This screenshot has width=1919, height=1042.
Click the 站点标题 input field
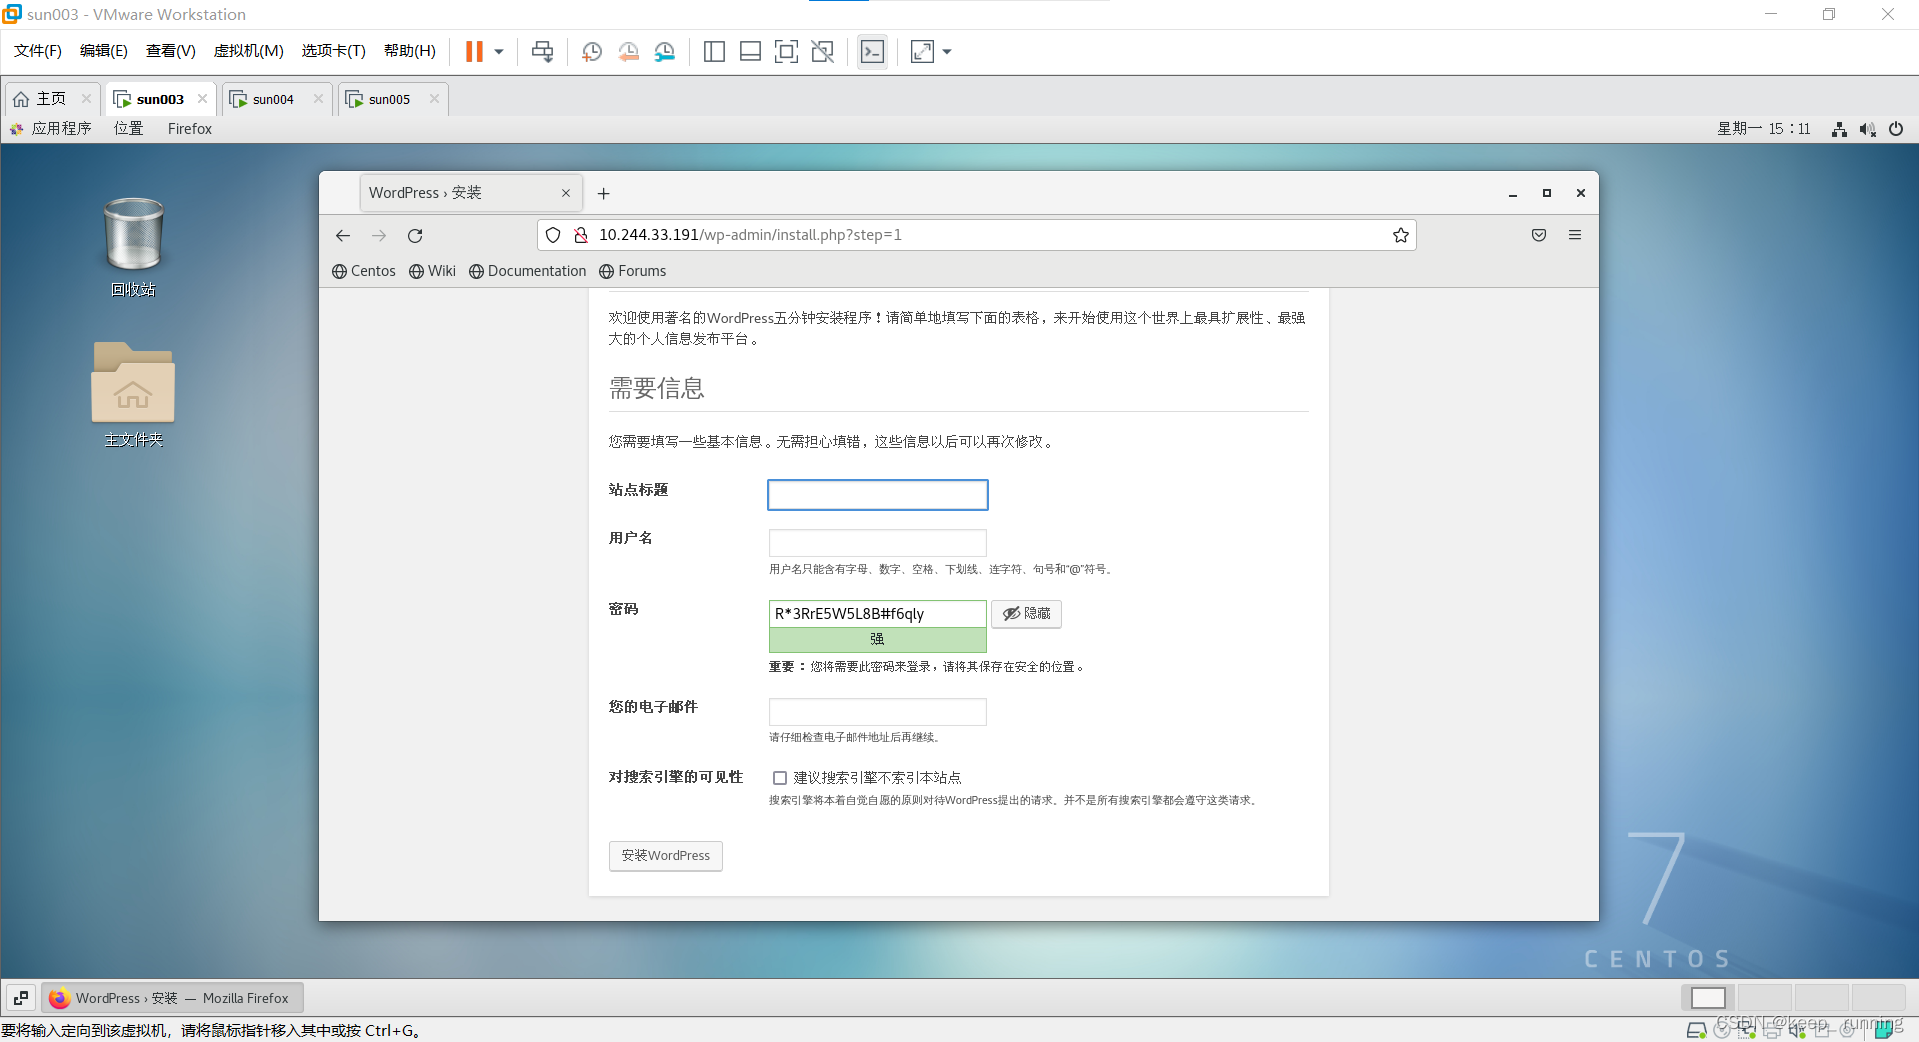coord(878,495)
